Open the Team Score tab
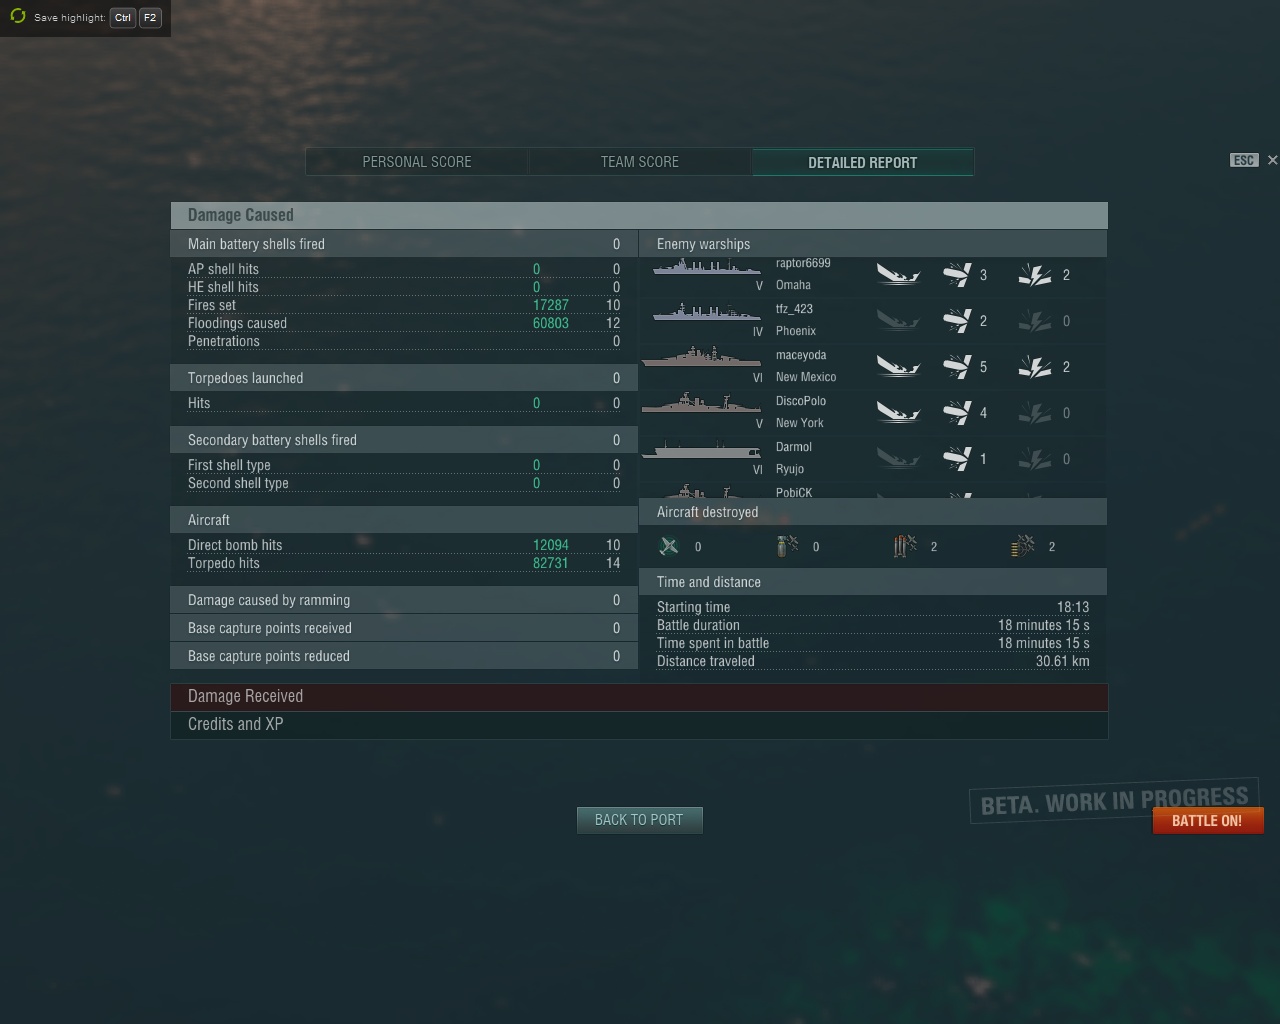This screenshot has height=1024, width=1280. [x=640, y=162]
